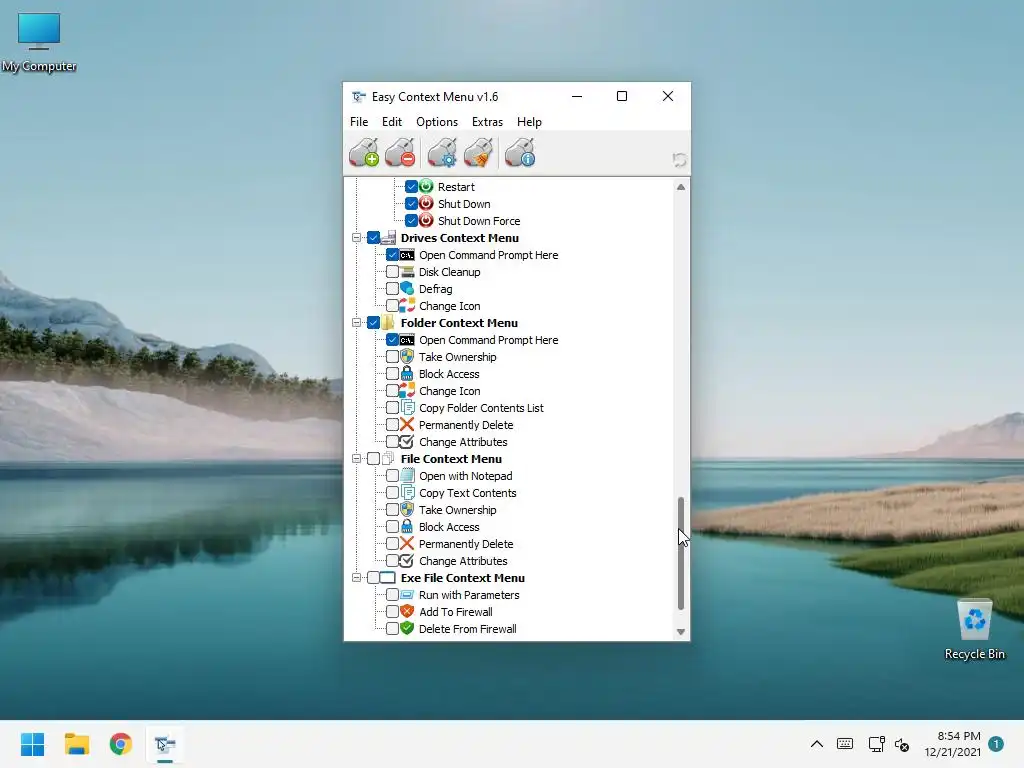Viewport: 1024px width, 768px height.
Task: Click the Run with Parameters icon
Action: tap(408, 594)
